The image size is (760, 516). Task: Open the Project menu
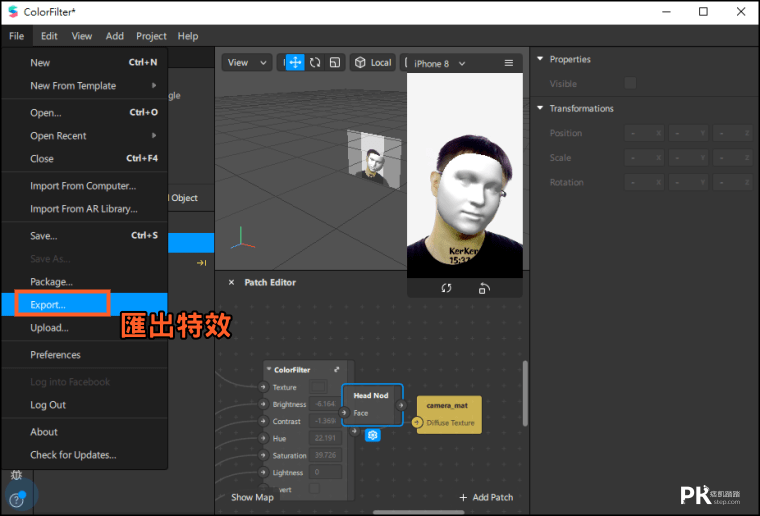coord(151,36)
